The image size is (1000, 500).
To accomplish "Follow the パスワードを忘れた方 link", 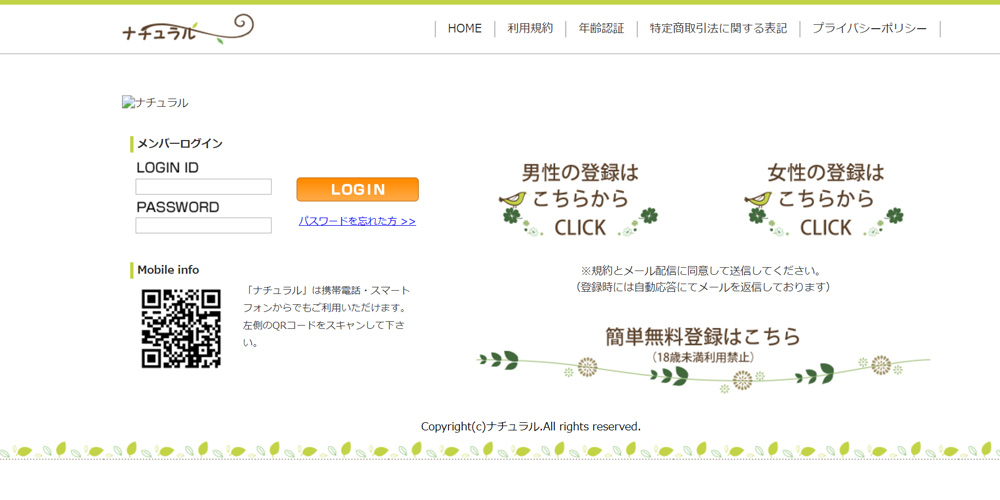I will click(x=357, y=221).
